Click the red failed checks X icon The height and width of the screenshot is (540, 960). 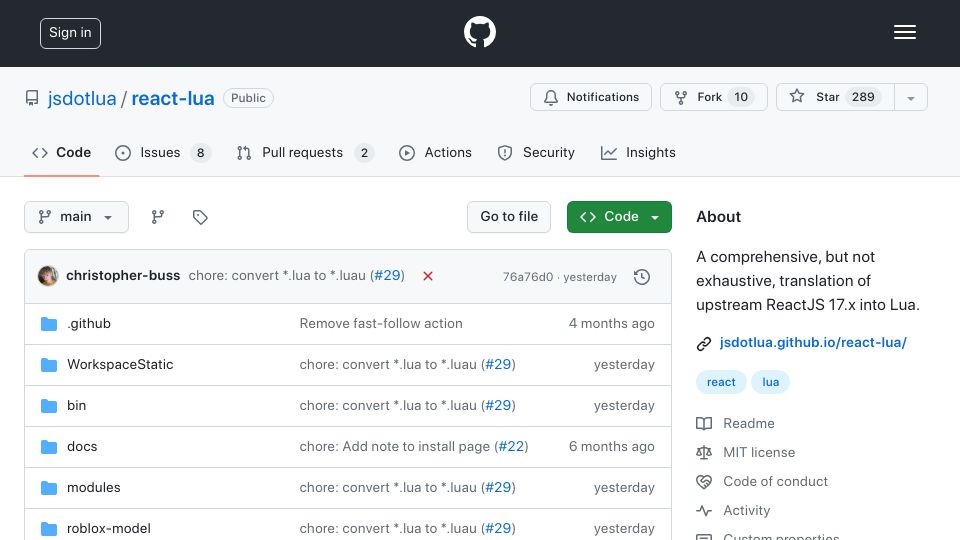click(428, 276)
